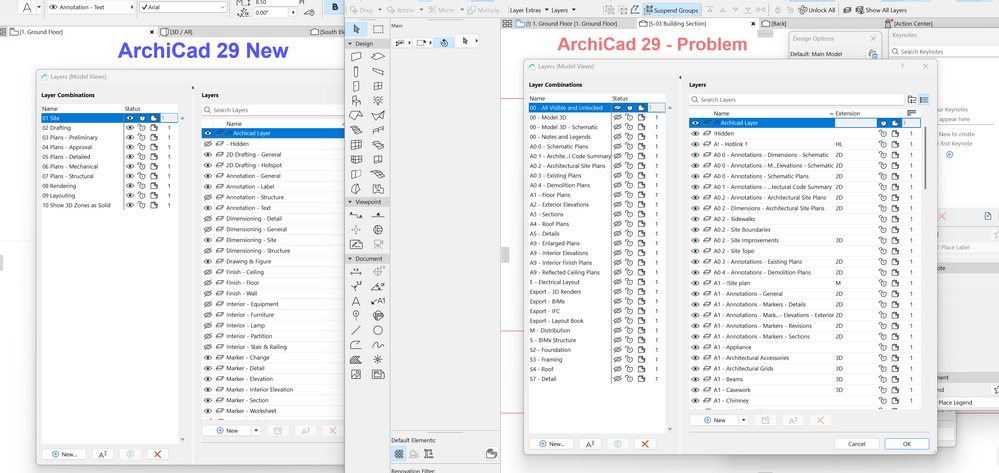The height and width of the screenshot is (473, 999).
Task: Click the Design Options manager icon
Action: coord(872,55)
